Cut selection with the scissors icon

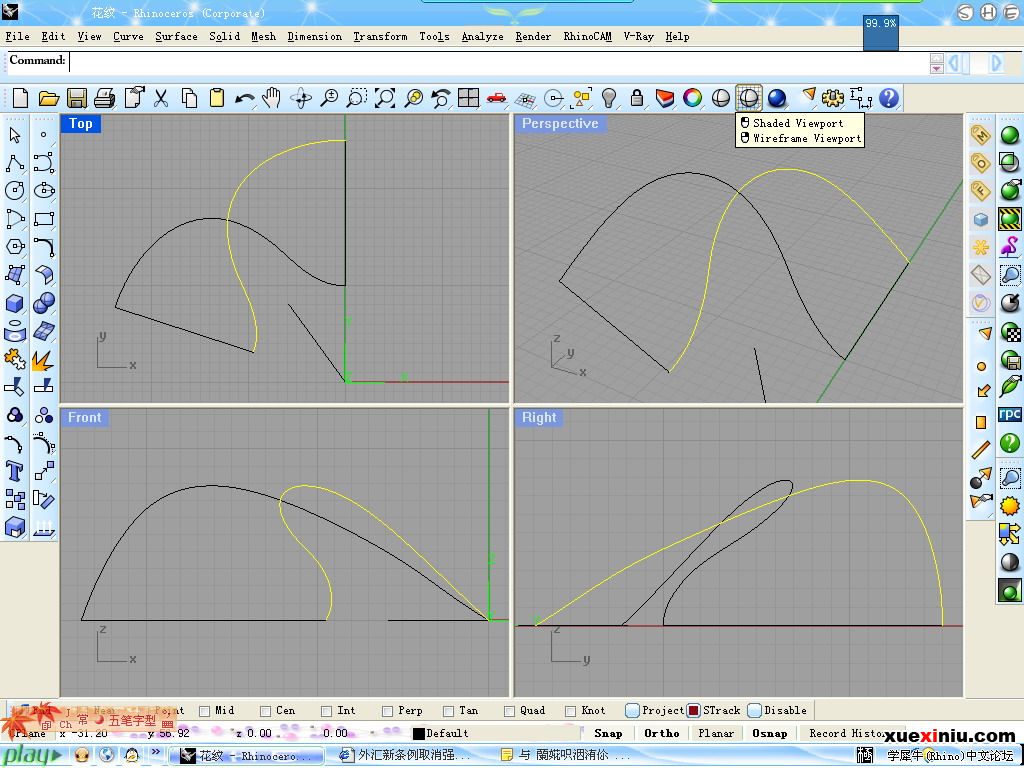point(161,98)
